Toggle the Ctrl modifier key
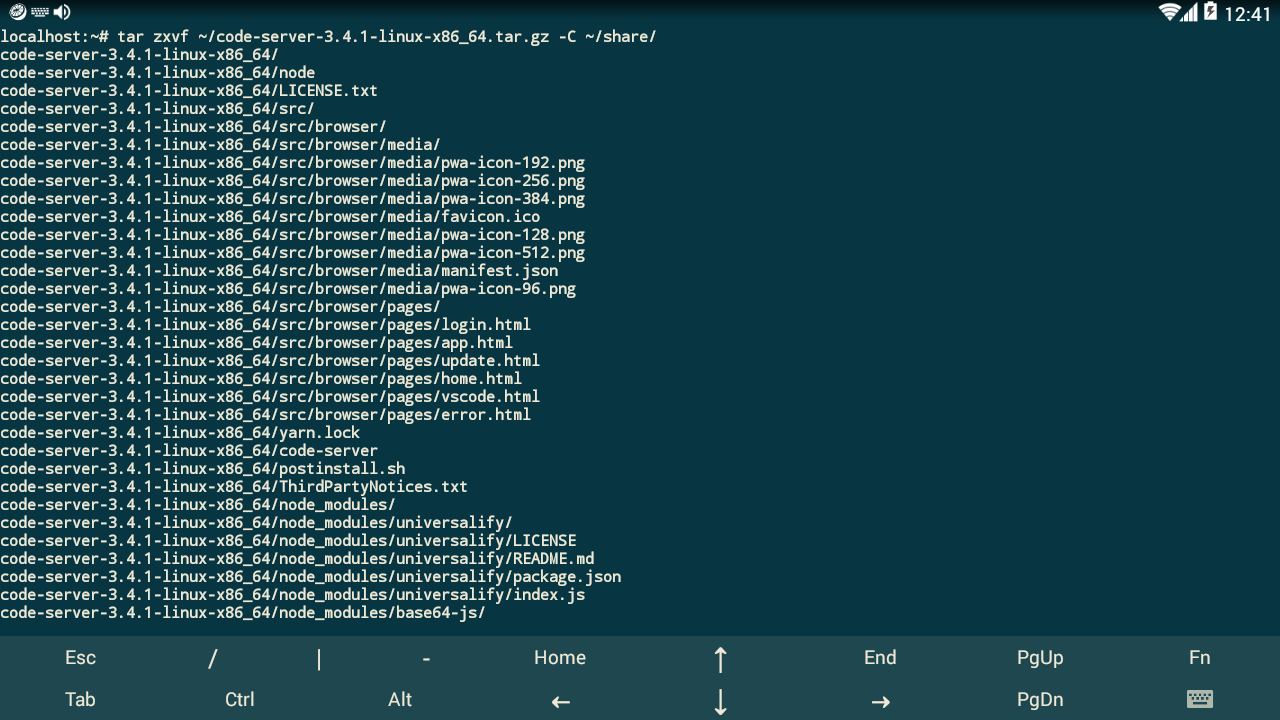Image resolution: width=1280 pixels, height=720 pixels. [240, 699]
